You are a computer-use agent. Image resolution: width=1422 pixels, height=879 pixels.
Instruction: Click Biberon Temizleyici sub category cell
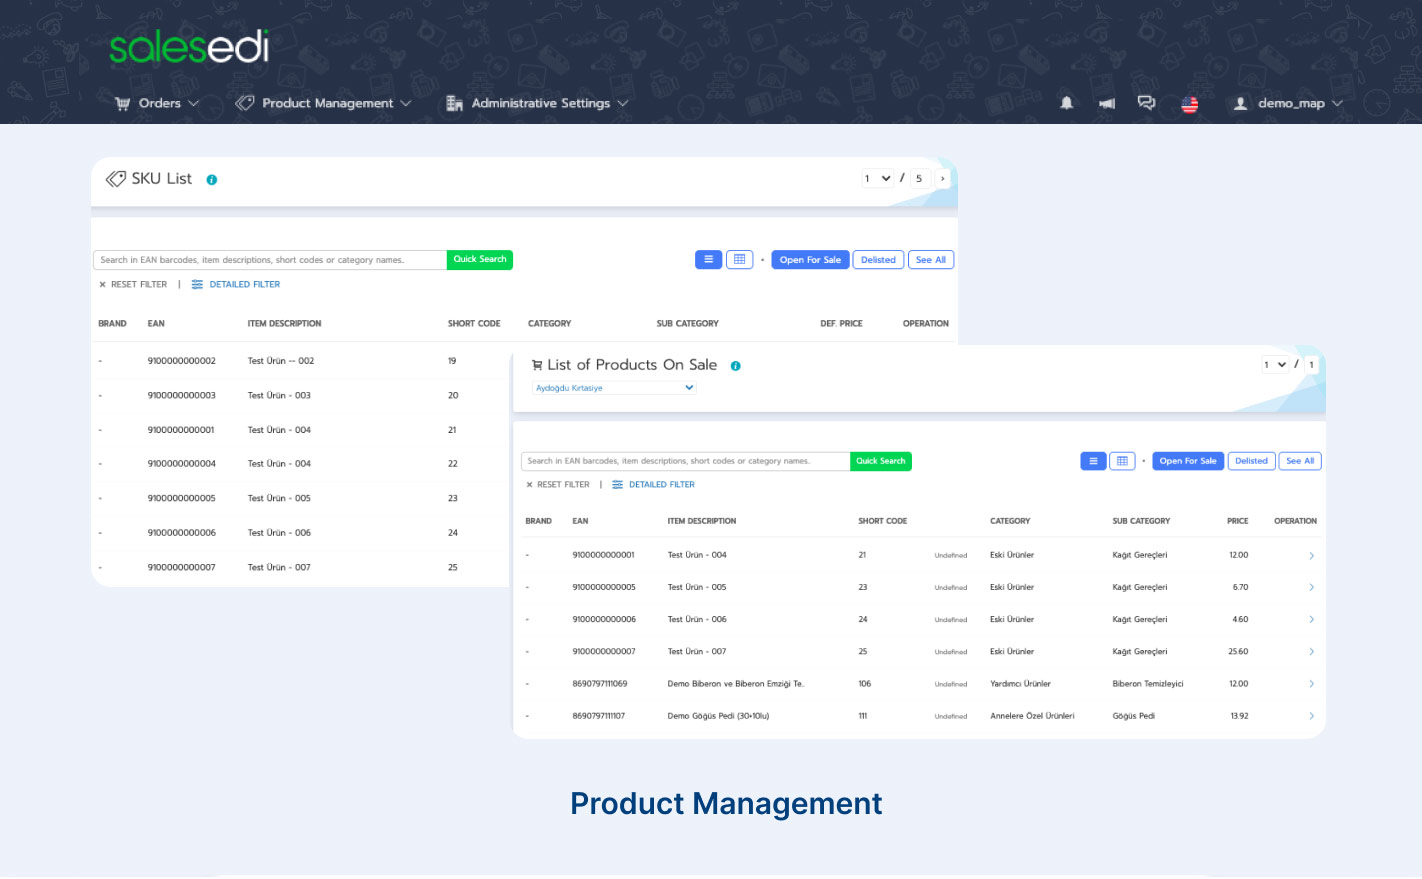1148,684
